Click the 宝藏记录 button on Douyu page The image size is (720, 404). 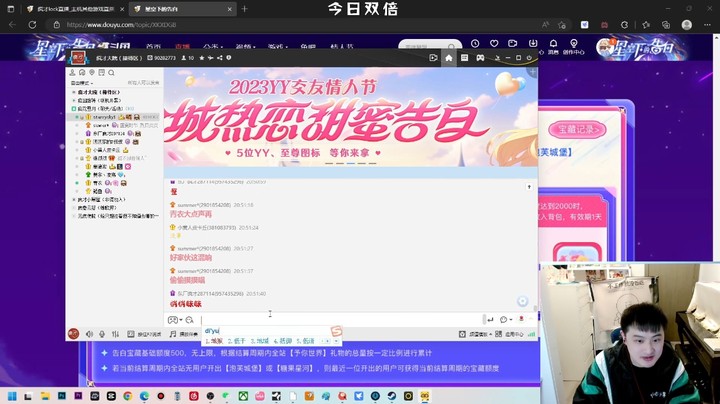pos(578,130)
